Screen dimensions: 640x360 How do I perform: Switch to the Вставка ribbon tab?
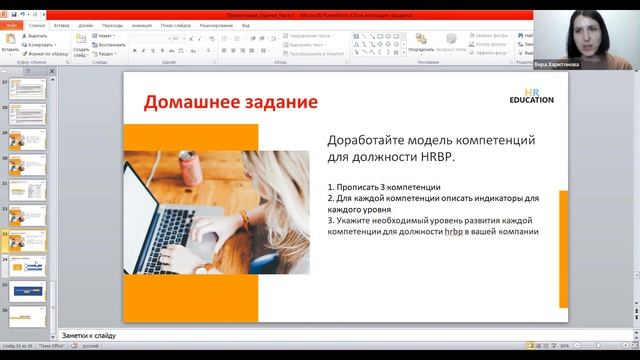tap(62, 25)
